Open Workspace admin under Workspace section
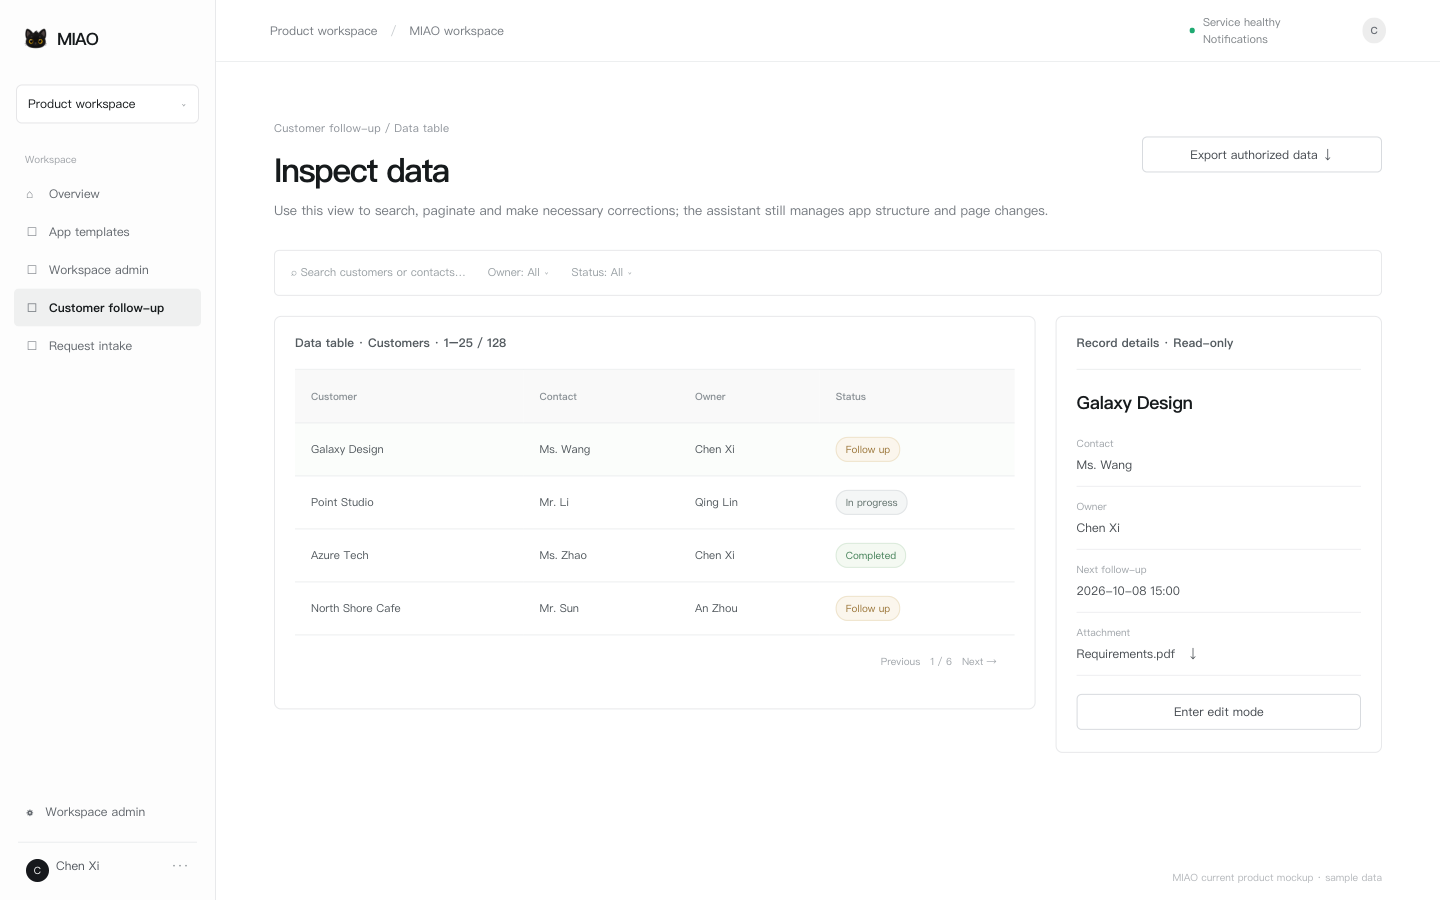Viewport: 1440px width, 900px height. (x=107, y=270)
